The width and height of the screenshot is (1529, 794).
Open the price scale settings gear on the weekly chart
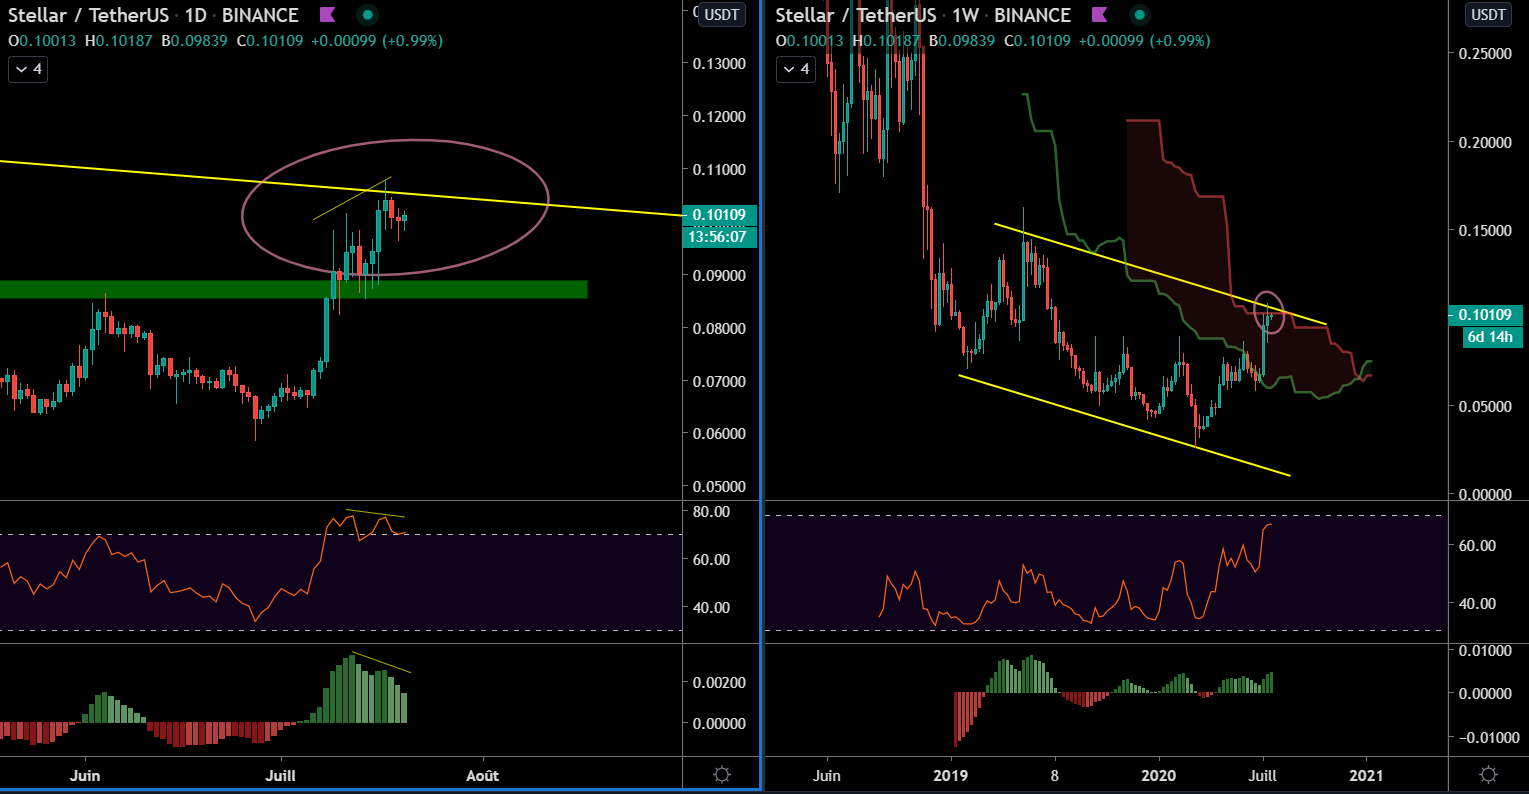1489,773
